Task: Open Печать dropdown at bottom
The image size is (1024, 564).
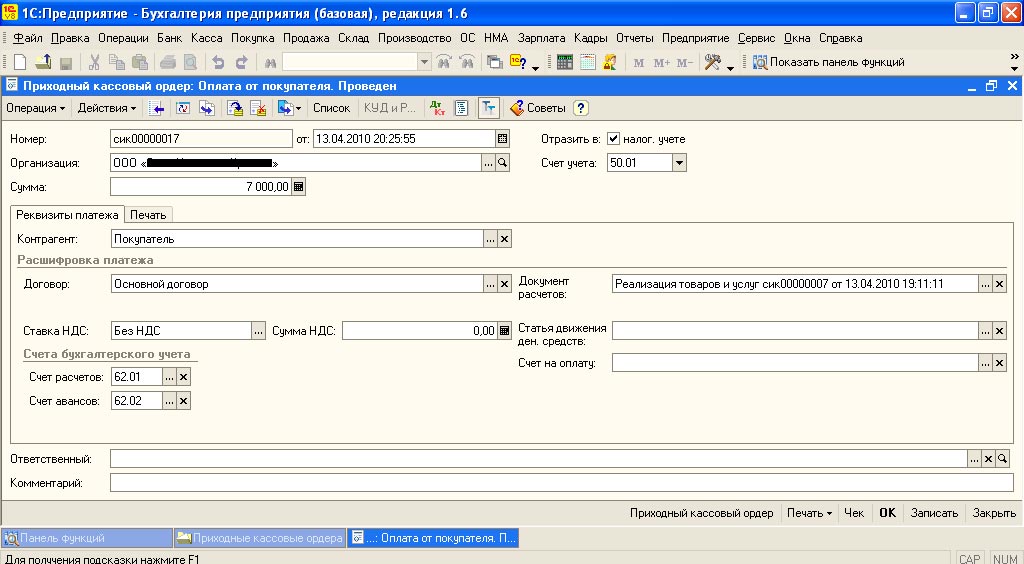Action: 810,513
